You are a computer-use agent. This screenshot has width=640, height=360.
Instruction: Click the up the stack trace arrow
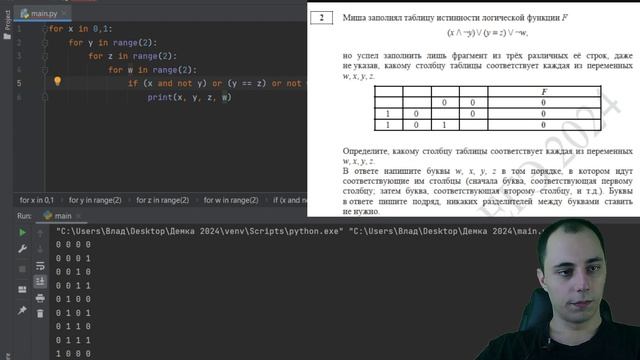[40, 233]
